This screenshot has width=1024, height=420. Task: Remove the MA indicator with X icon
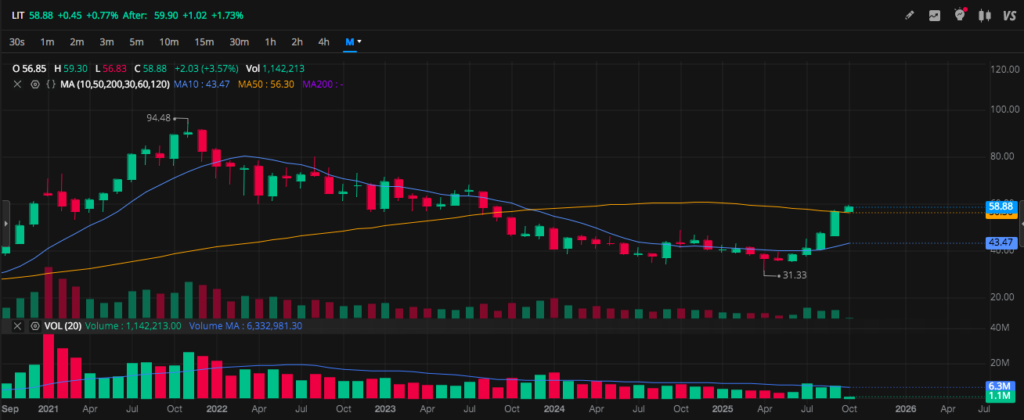[17, 85]
